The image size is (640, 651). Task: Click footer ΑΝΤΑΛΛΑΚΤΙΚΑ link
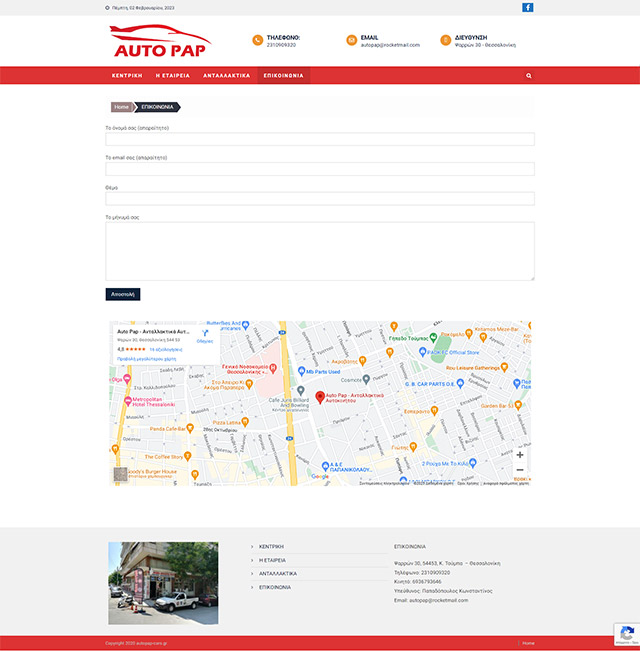[278, 573]
